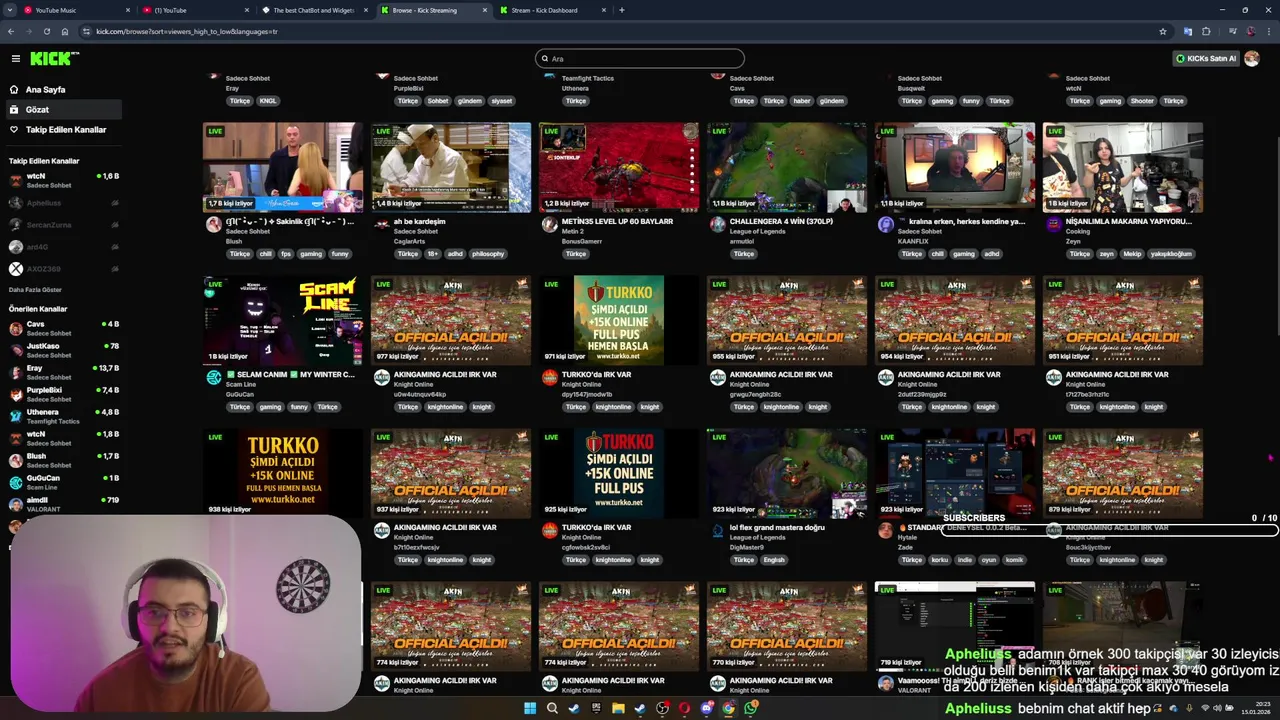
Task: Click the KICKs Satın Al button
Action: point(1205,58)
